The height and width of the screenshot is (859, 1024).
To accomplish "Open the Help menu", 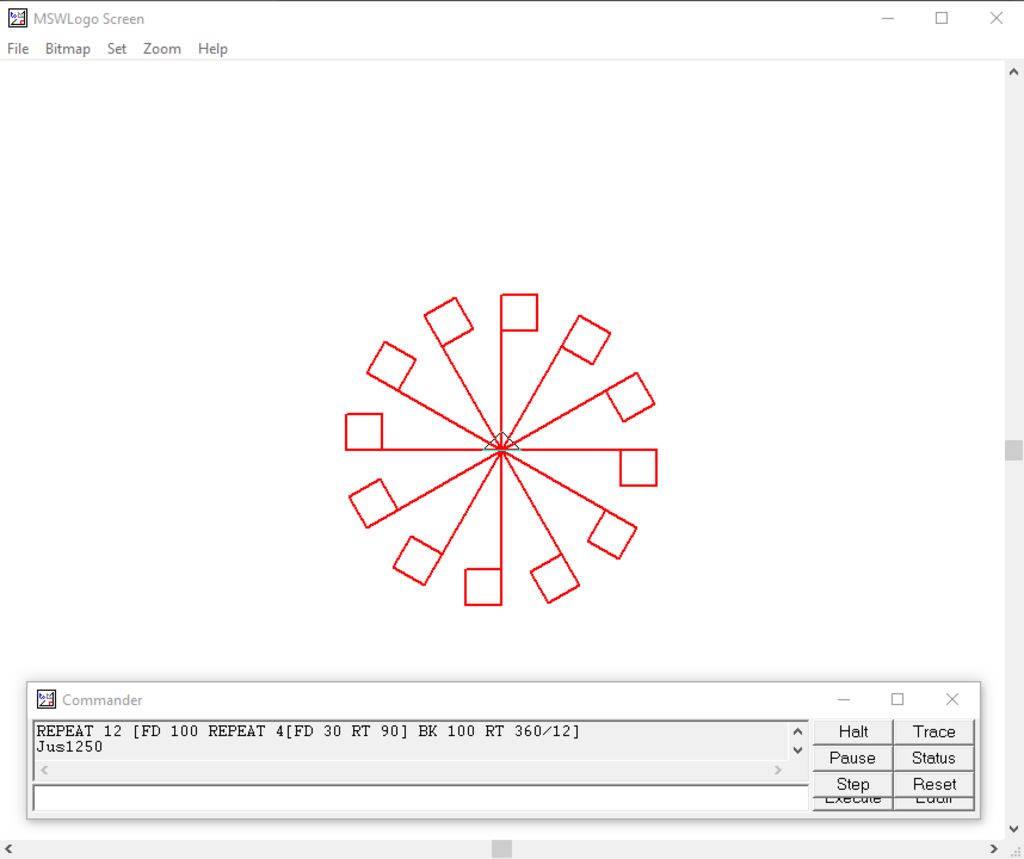I will [x=213, y=48].
